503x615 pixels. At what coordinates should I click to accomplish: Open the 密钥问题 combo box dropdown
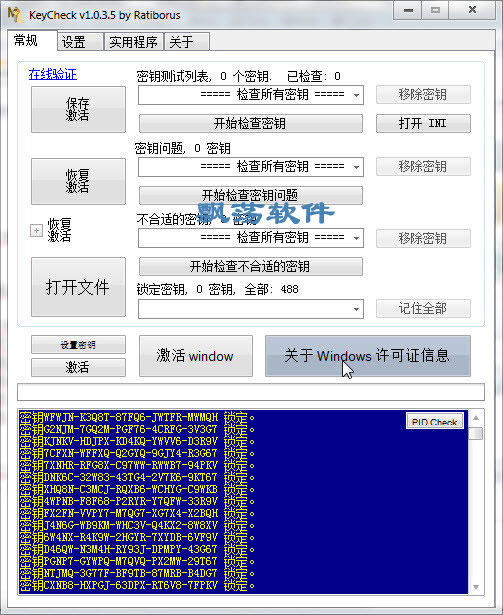[356, 167]
